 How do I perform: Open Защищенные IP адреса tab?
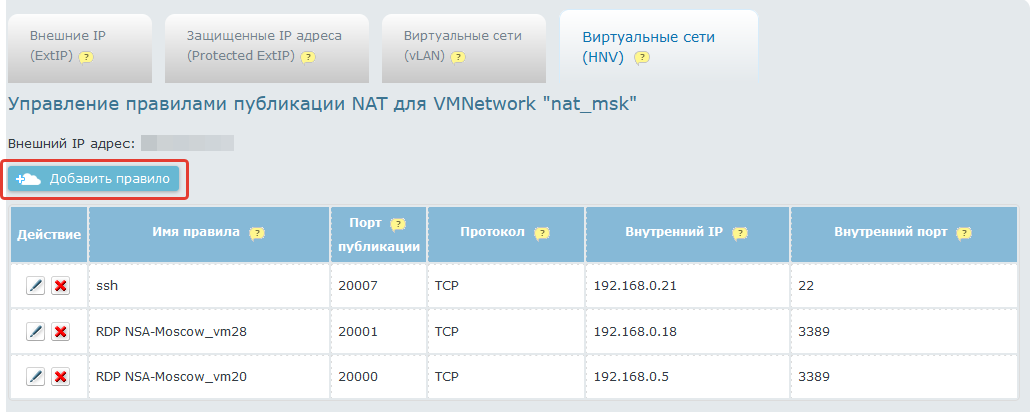click(x=264, y=45)
